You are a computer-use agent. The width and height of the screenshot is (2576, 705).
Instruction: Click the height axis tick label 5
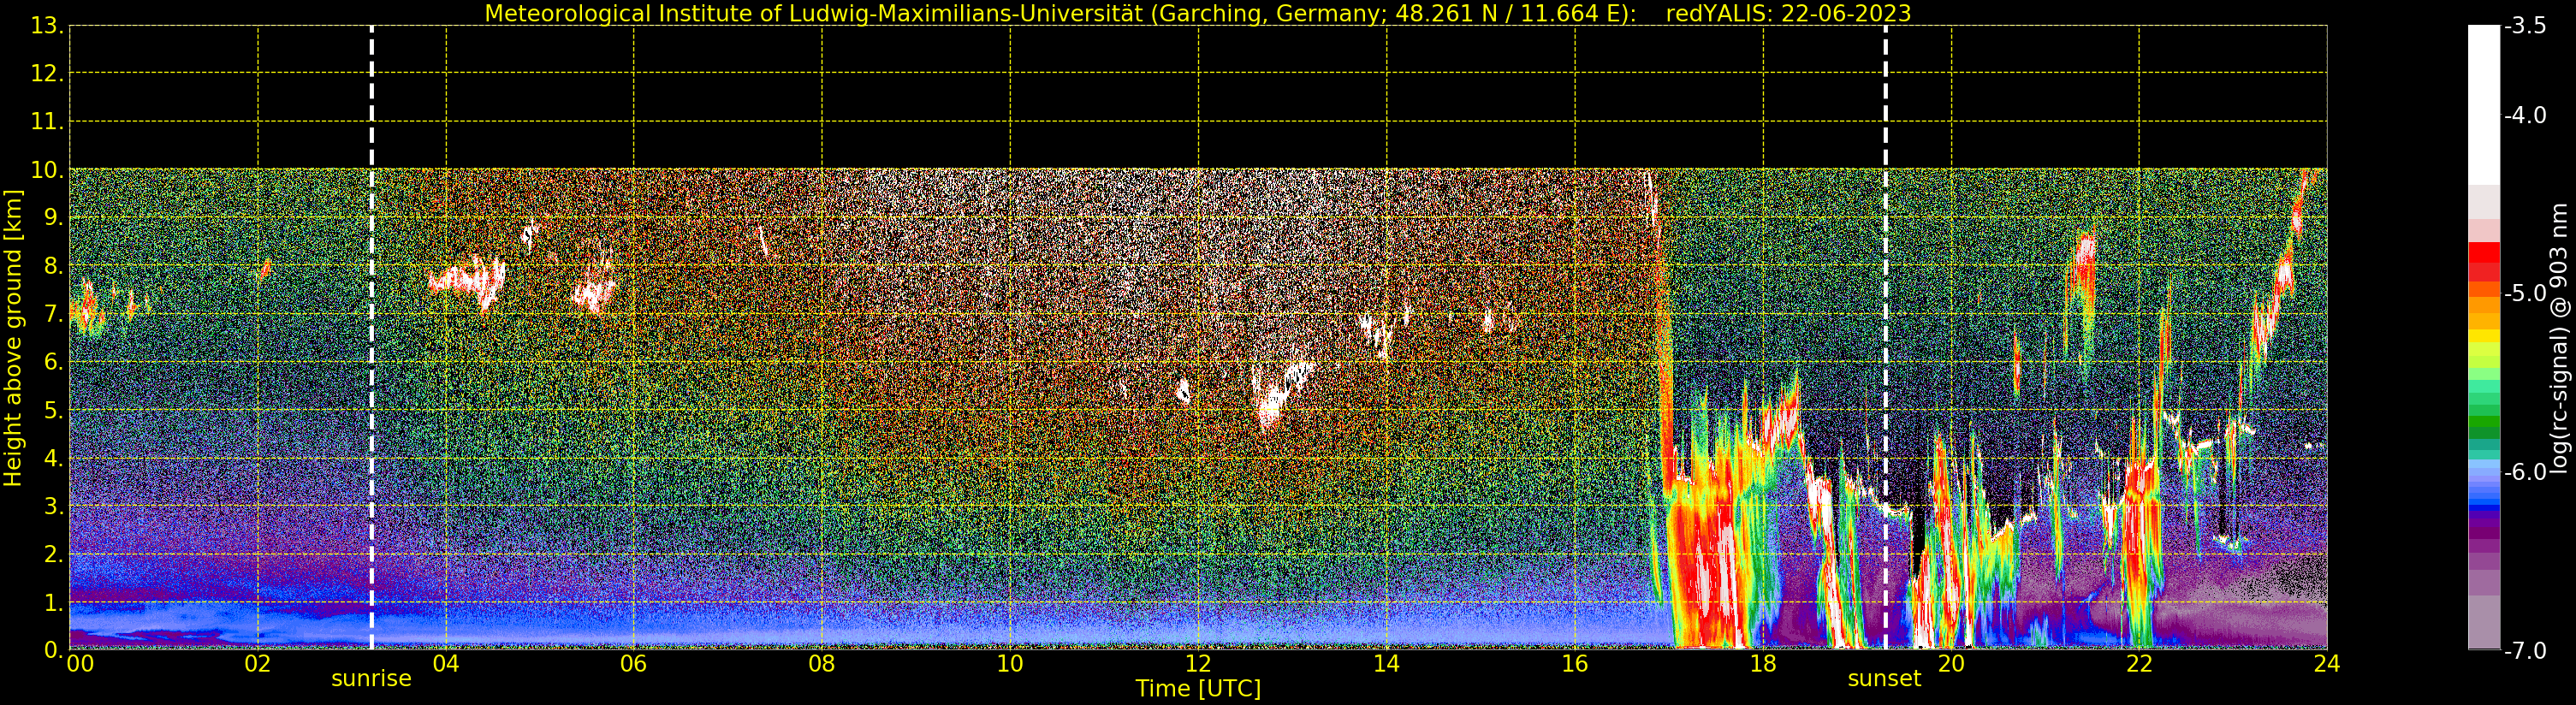click(53, 411)
